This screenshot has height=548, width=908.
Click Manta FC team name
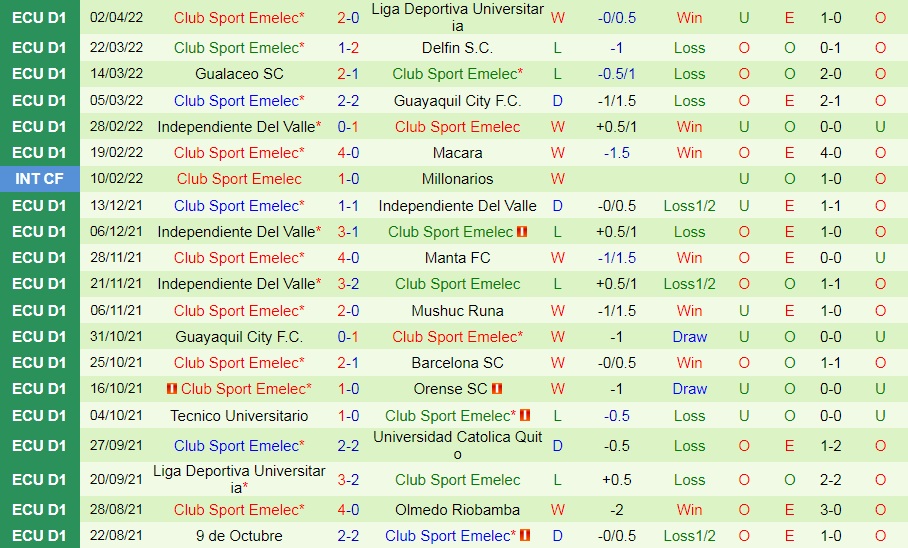(458, 258)
